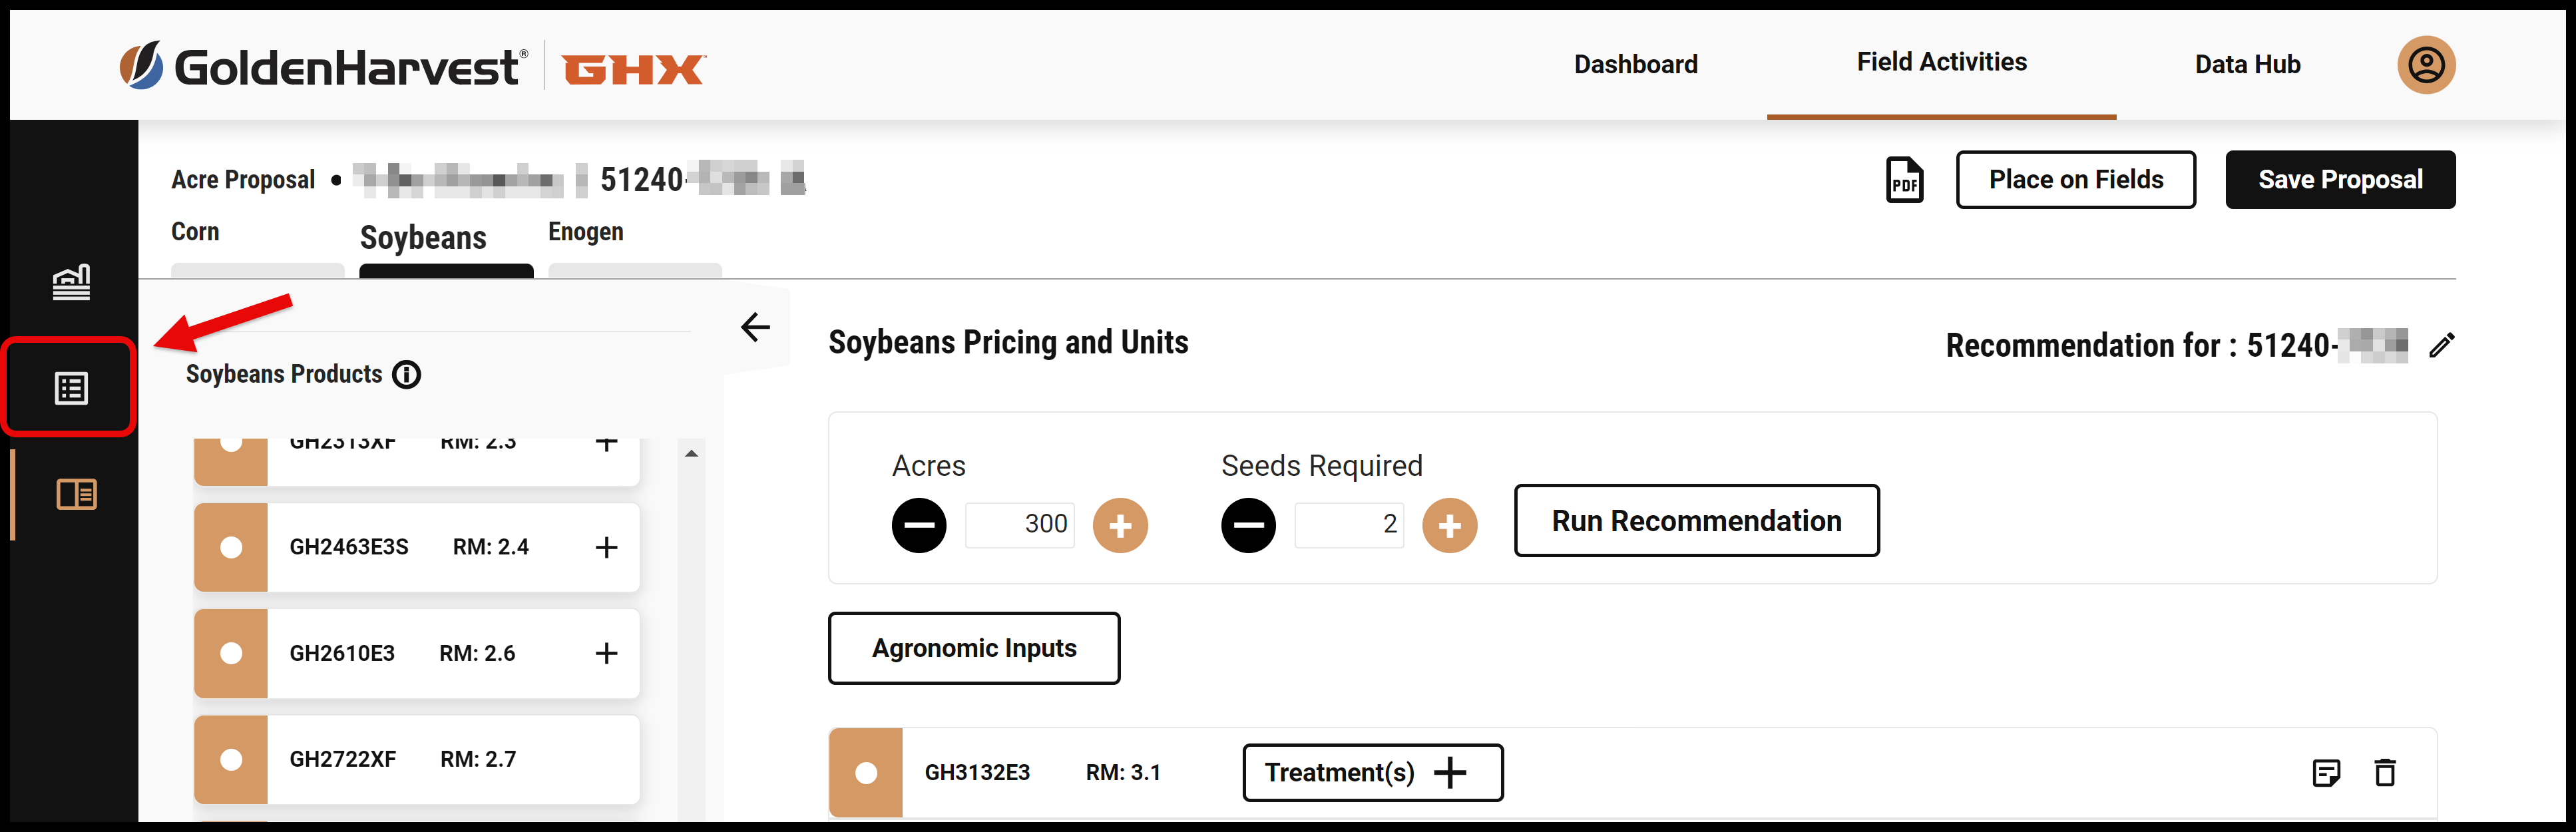Select the GH2722XF product radio dot

click(x=231, y=759)
